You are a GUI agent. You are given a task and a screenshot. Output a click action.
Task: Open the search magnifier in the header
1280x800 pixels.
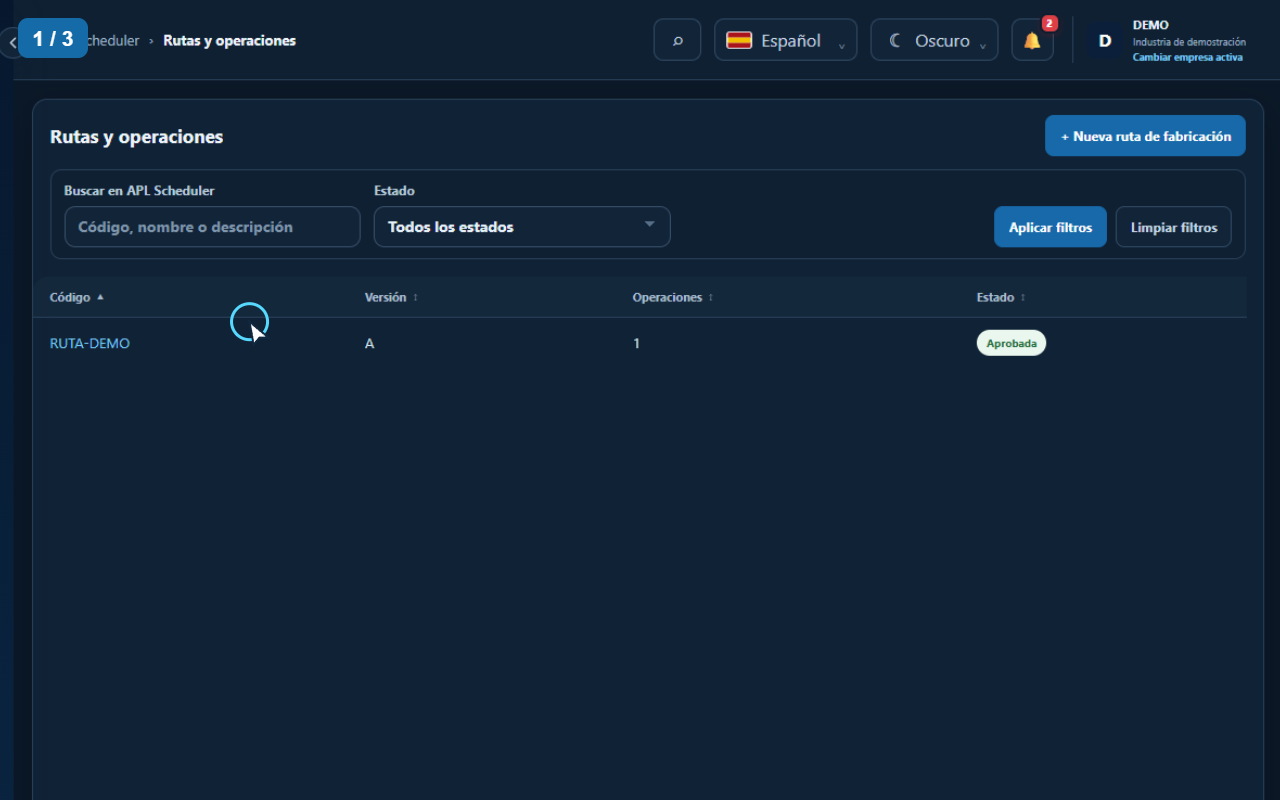click(677, 40)
